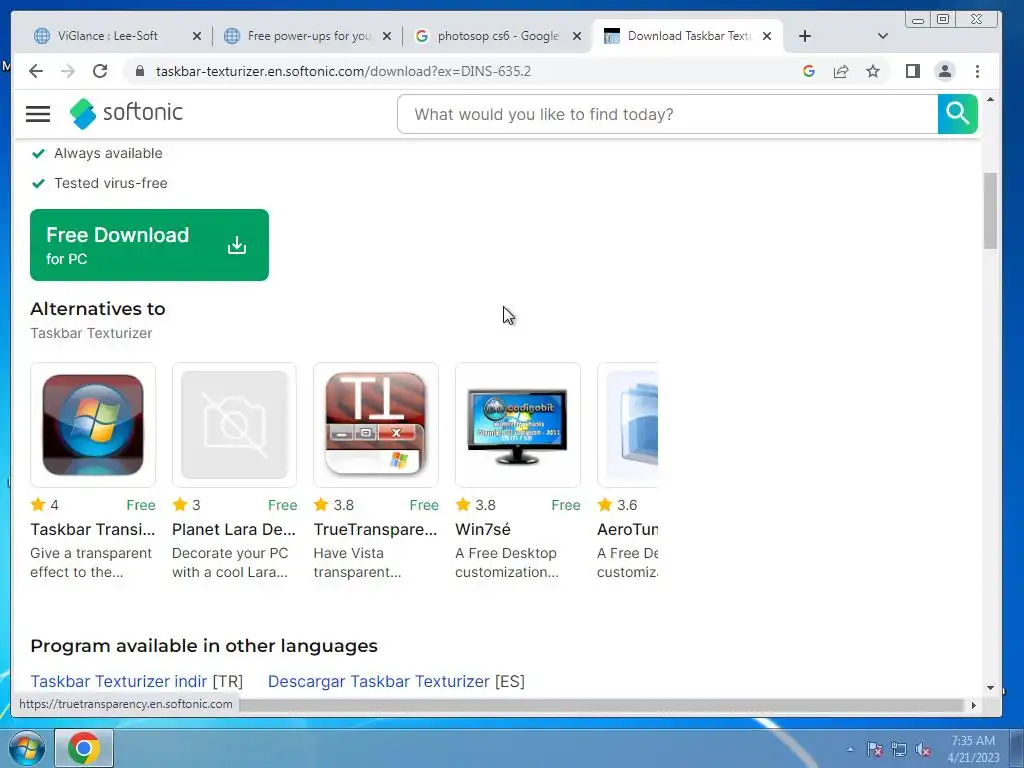The height and width of the screenshot is (768, 1024).
Task: Open the Softonic hamburger menu
Action: (x=38, y=114)
